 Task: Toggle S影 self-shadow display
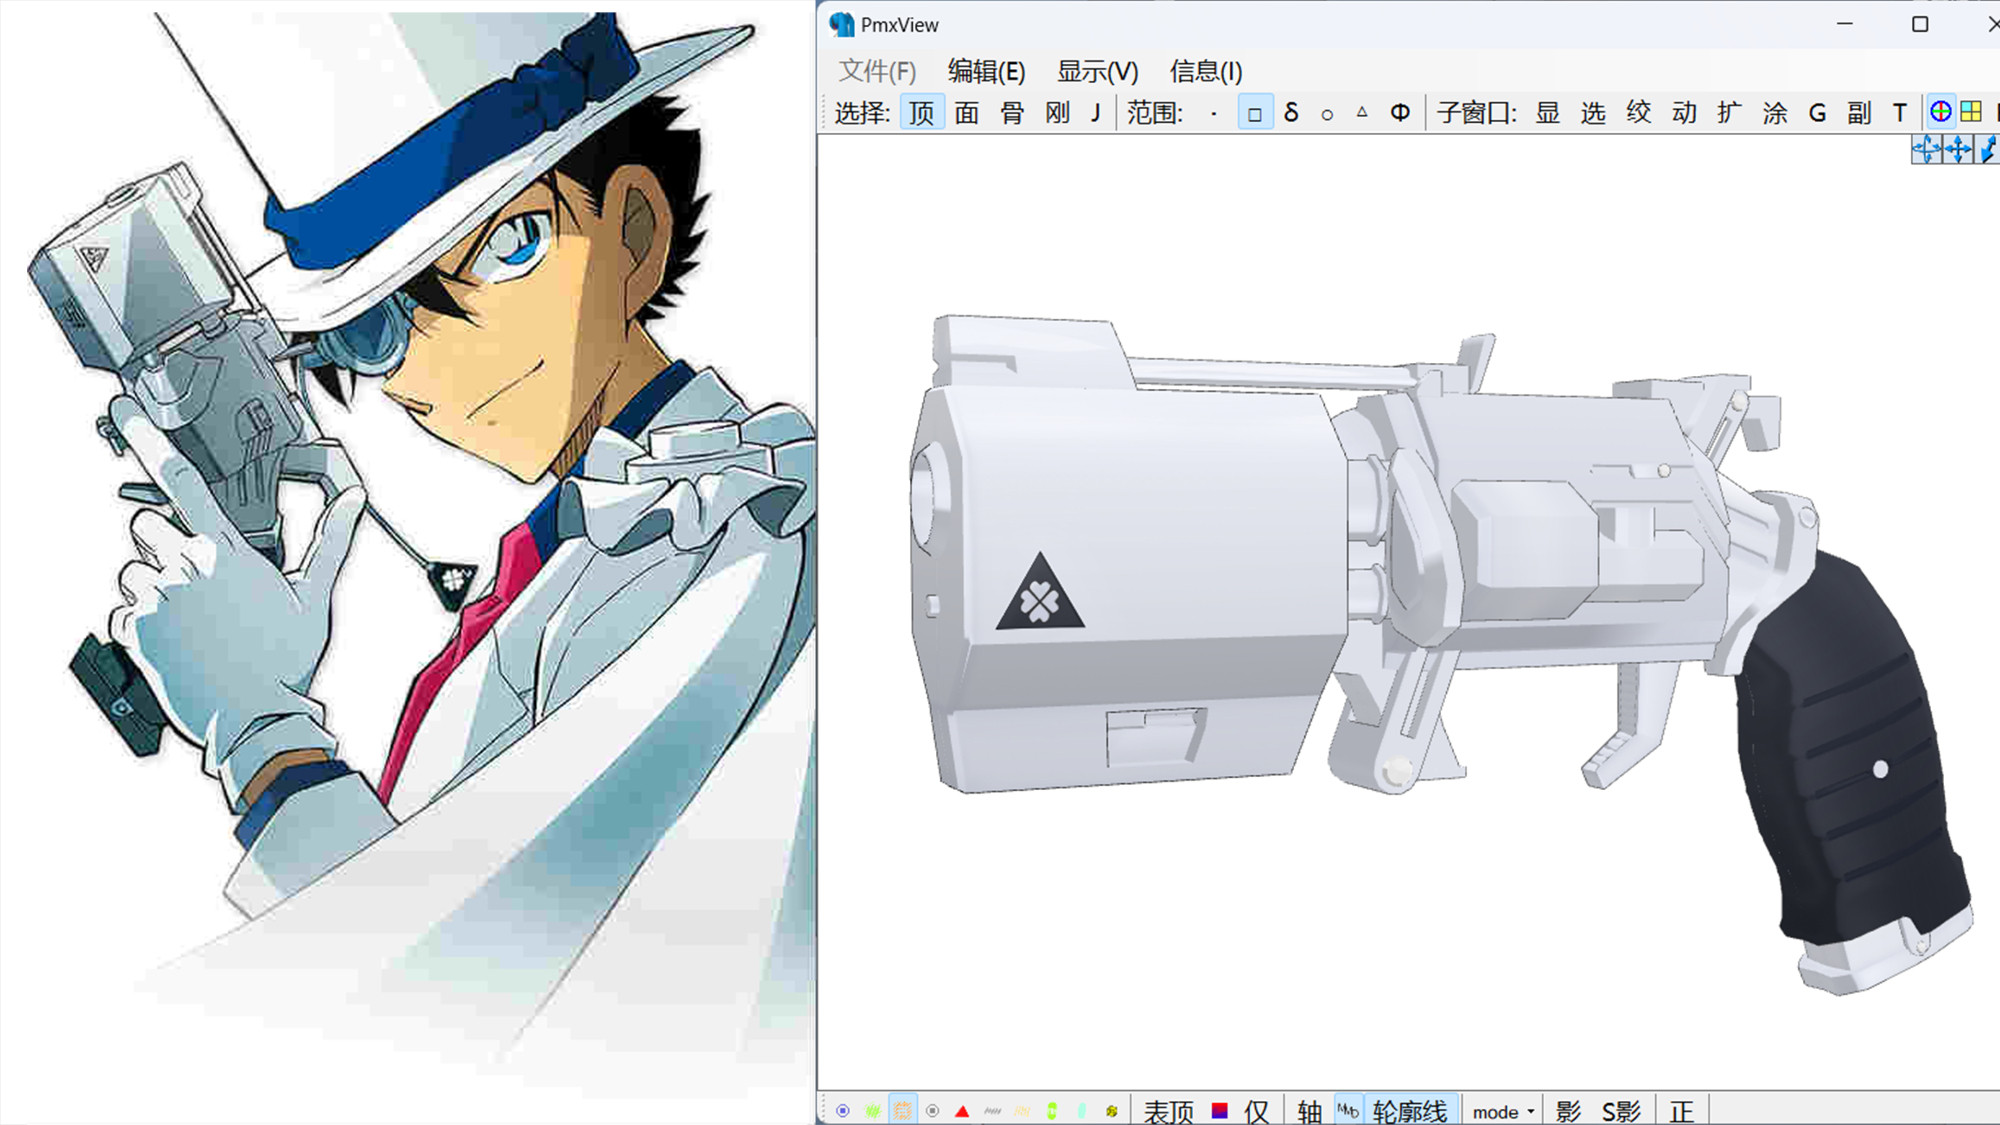point(1621,1111)
